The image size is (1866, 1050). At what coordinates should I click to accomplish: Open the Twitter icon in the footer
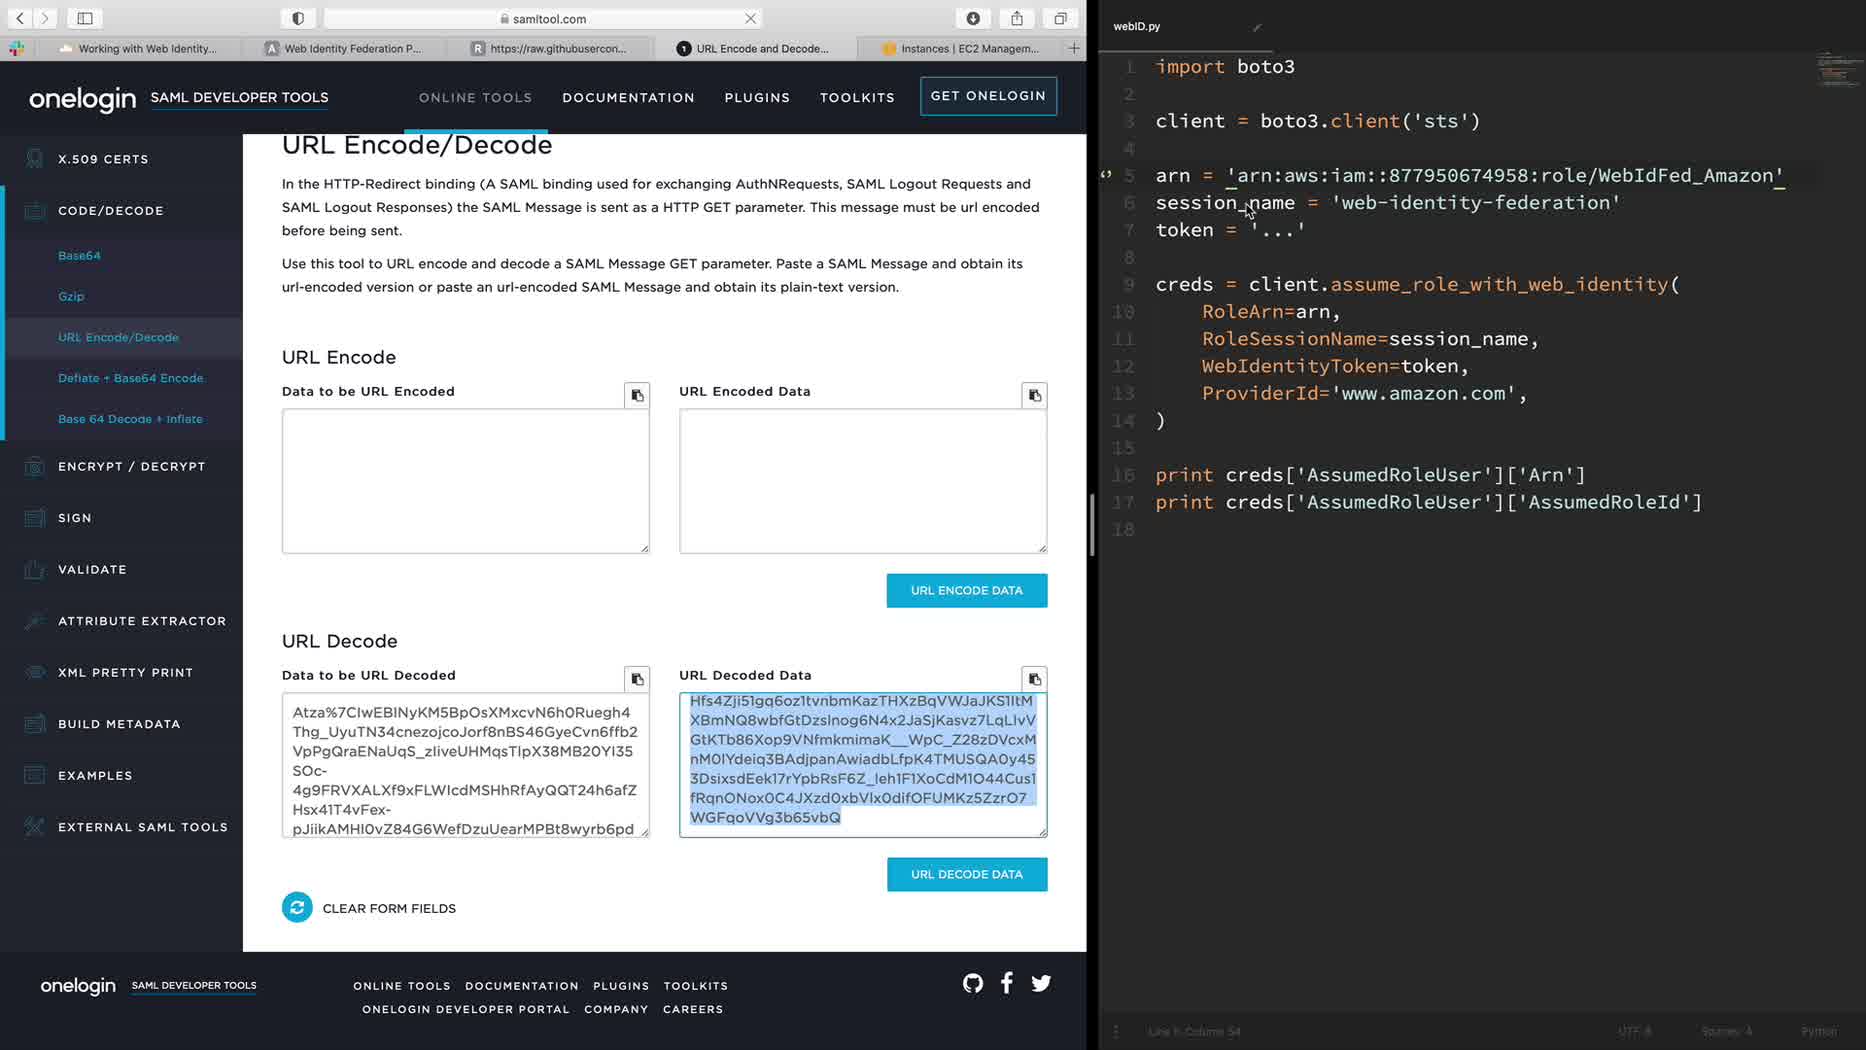click(x=1041, y=984)
